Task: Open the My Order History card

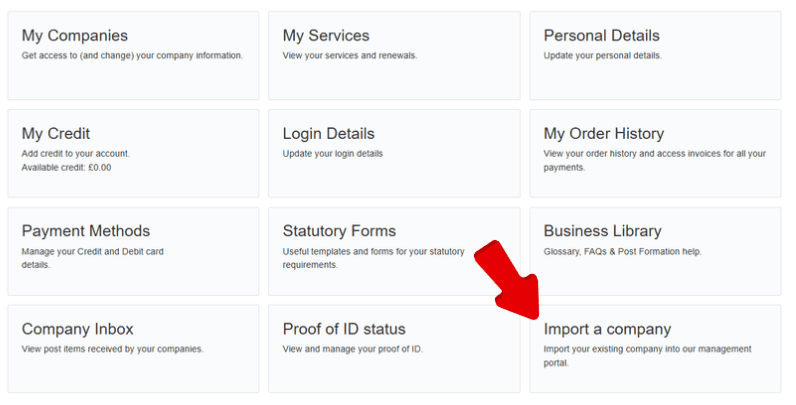Action: click(655, 153)
